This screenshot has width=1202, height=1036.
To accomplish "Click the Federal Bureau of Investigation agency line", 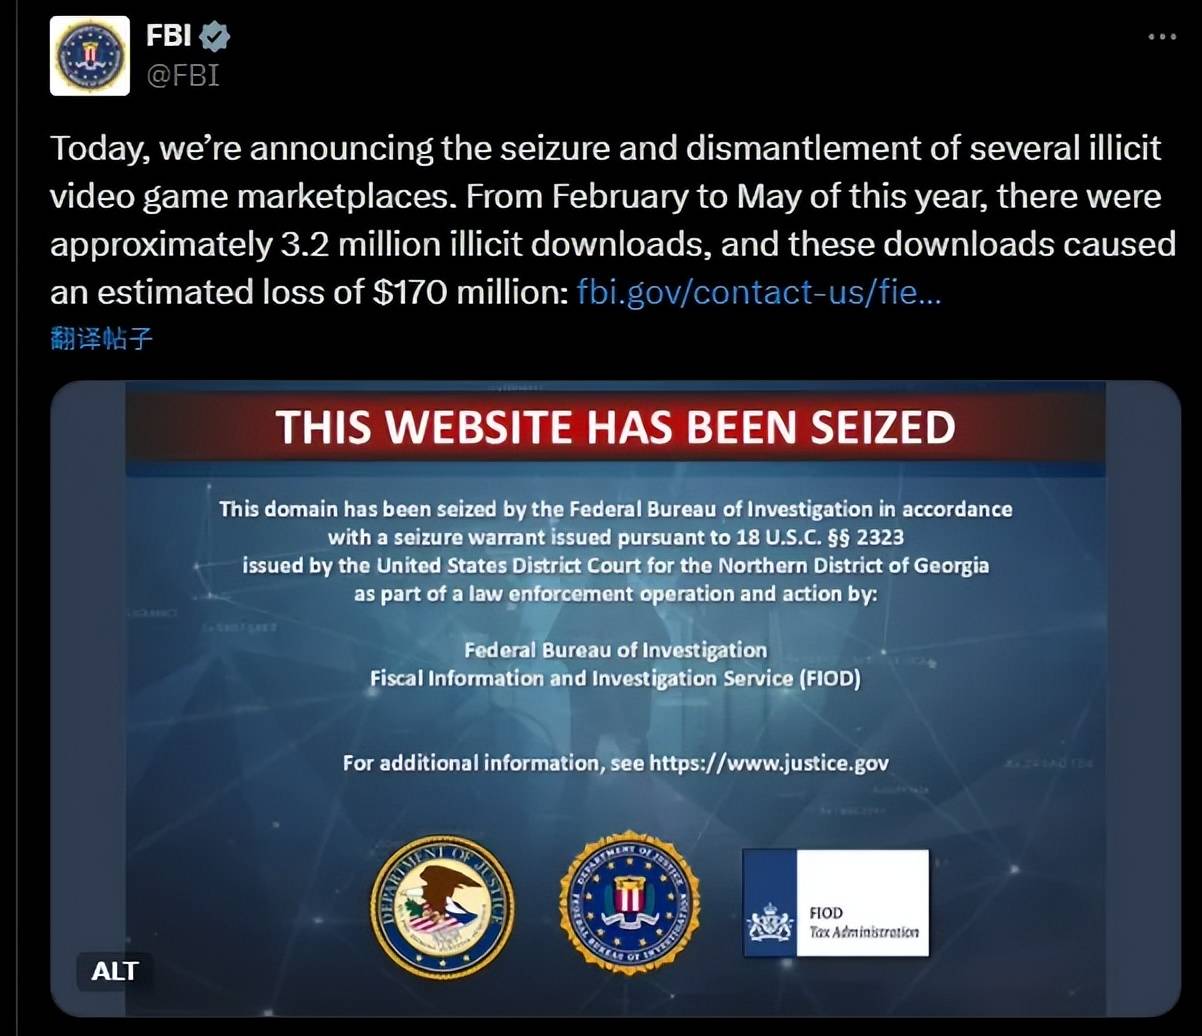I will click(615, 650).
